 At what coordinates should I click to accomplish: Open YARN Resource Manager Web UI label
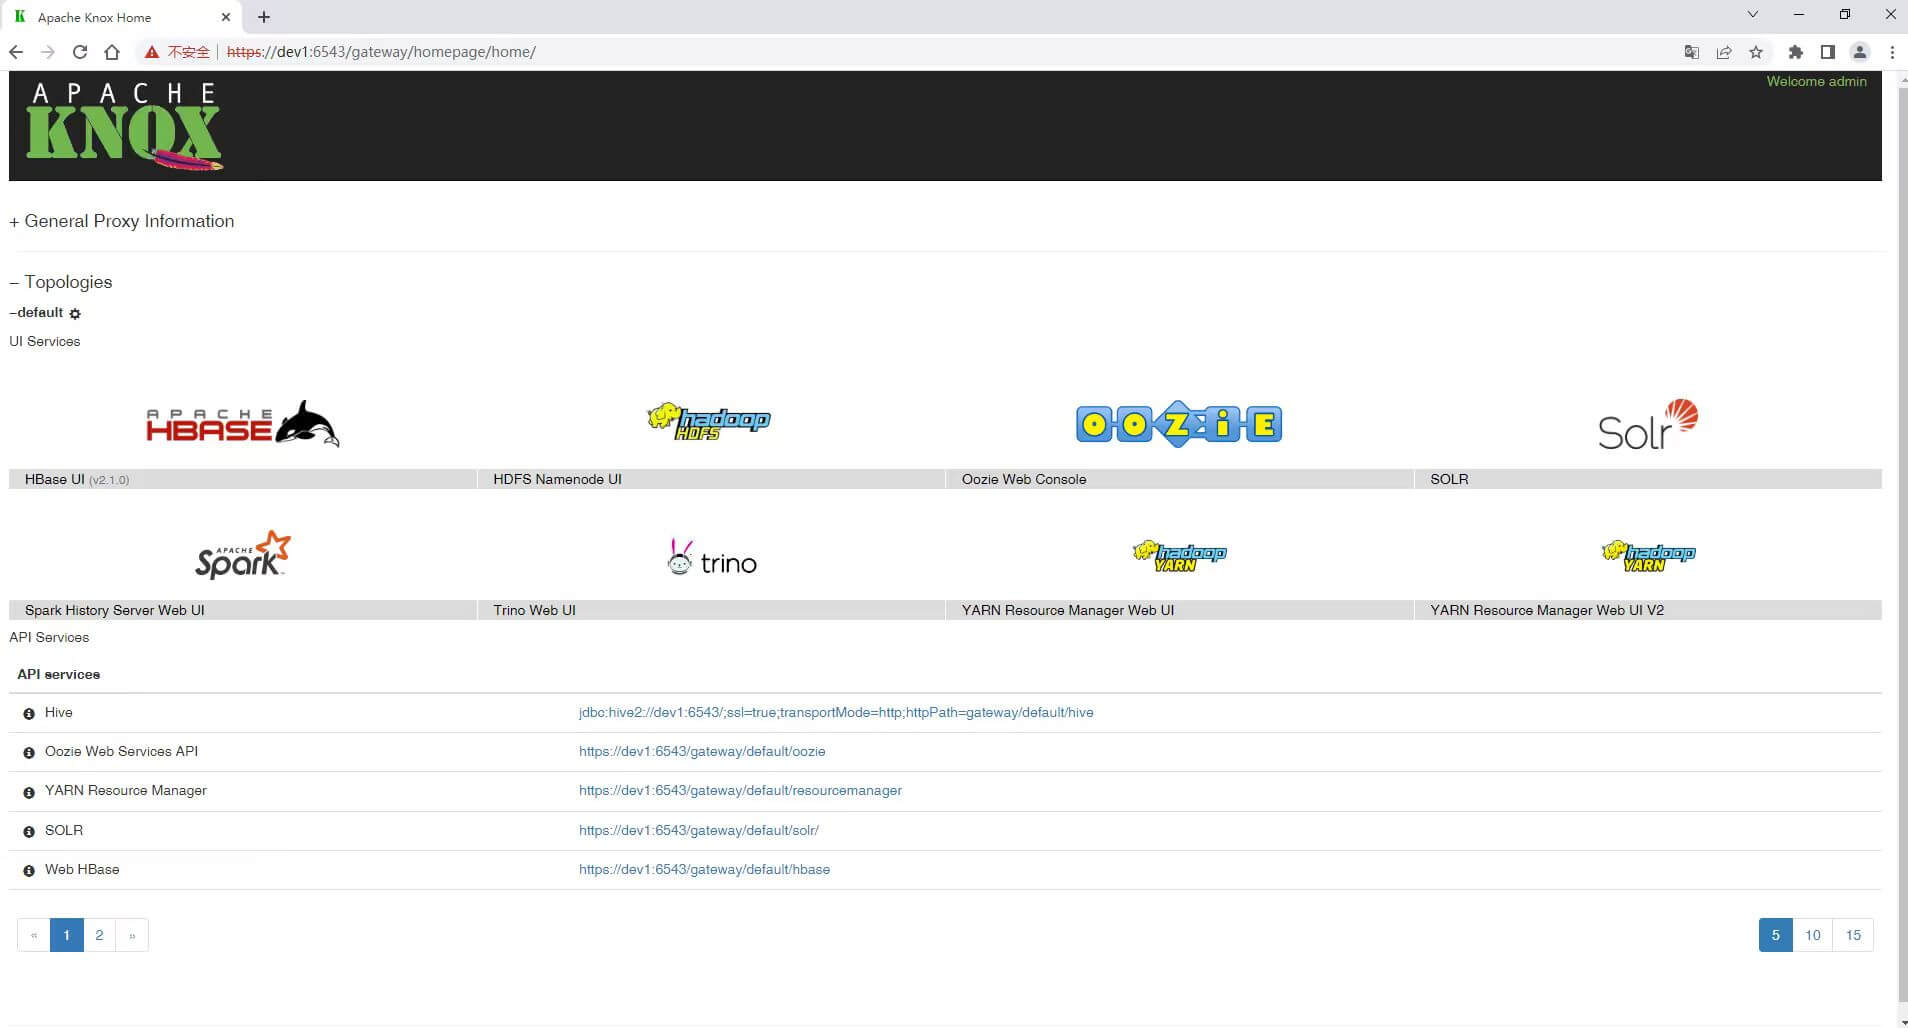[1068, 610]
